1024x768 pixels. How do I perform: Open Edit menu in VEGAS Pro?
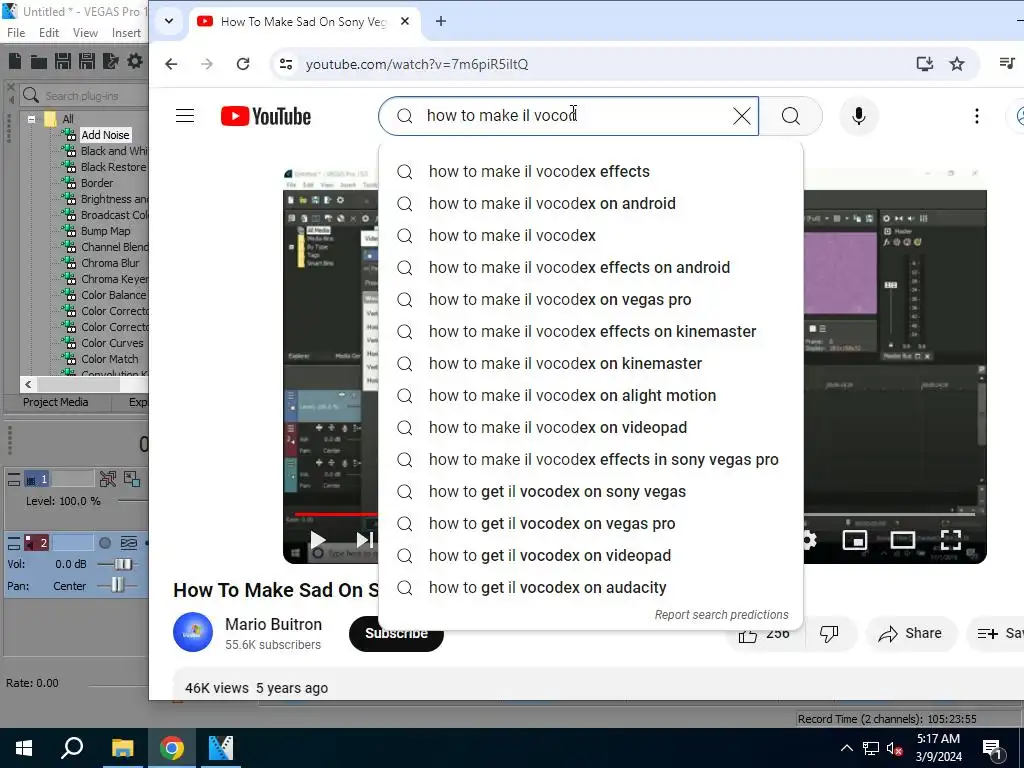point(49,33)
